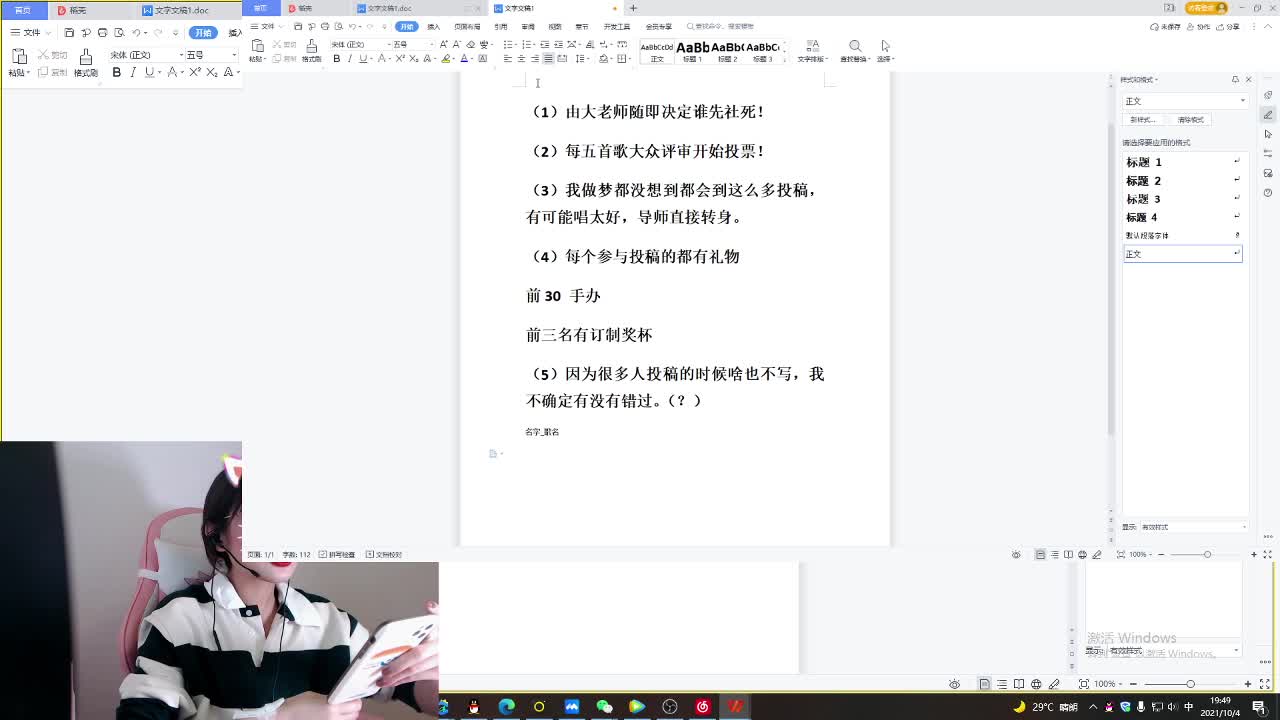Click the 选择 cursor tool in ribbon
Viewport: 1280px width, 720px height.
coord(885,51)
